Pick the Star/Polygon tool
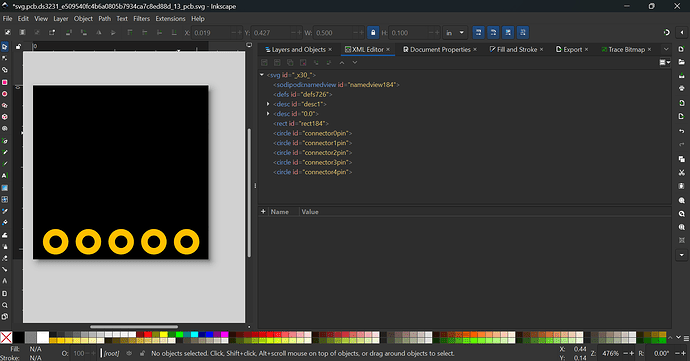Viewport: 690px width, 361px height. (5, 106)
